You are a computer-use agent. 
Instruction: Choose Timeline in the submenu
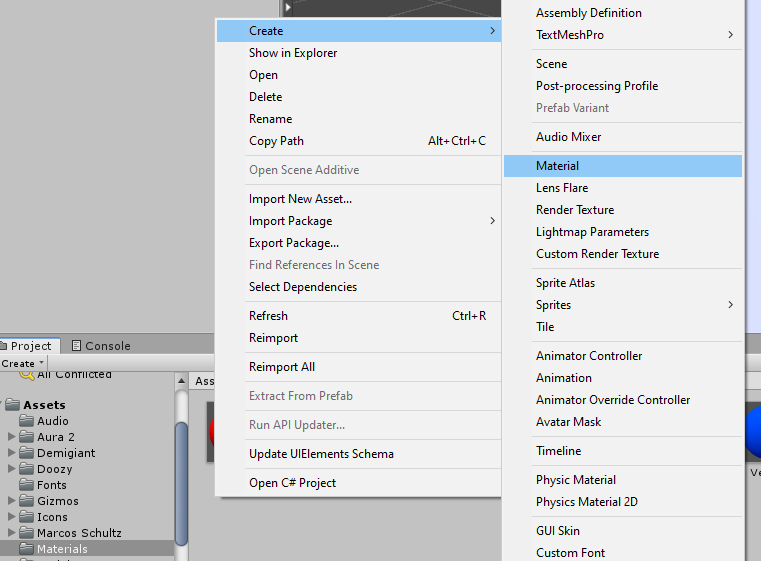click(x=623, y=451)
